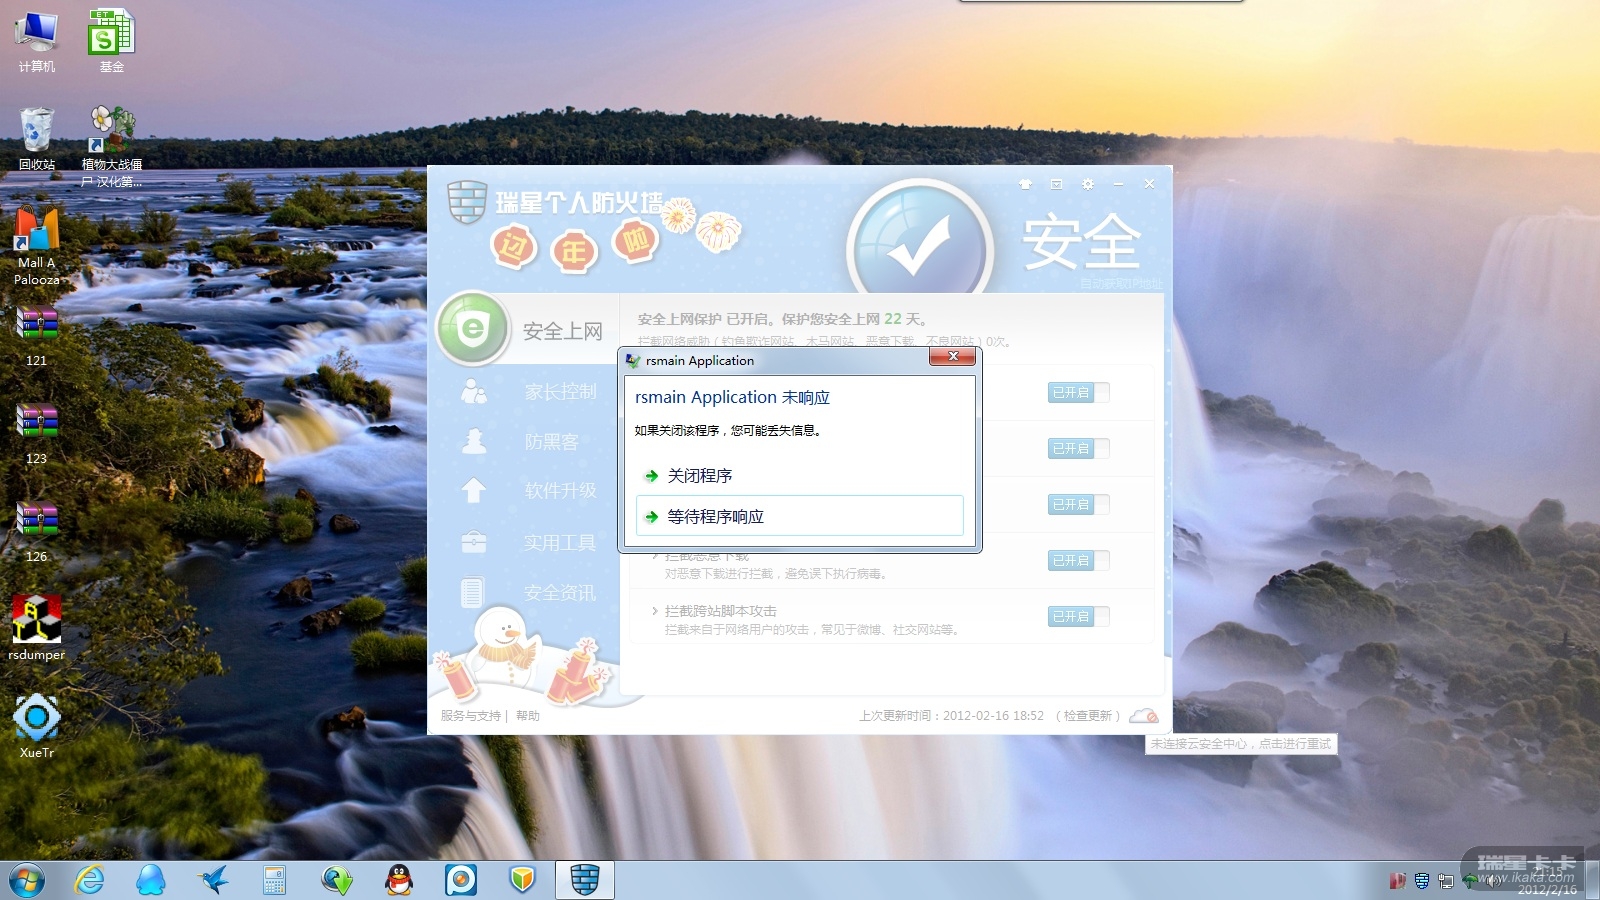Screen dimensions: 1600x900
Task: Select the 植物大战僵尸 desktop shortcut
Action: (112, 147)
